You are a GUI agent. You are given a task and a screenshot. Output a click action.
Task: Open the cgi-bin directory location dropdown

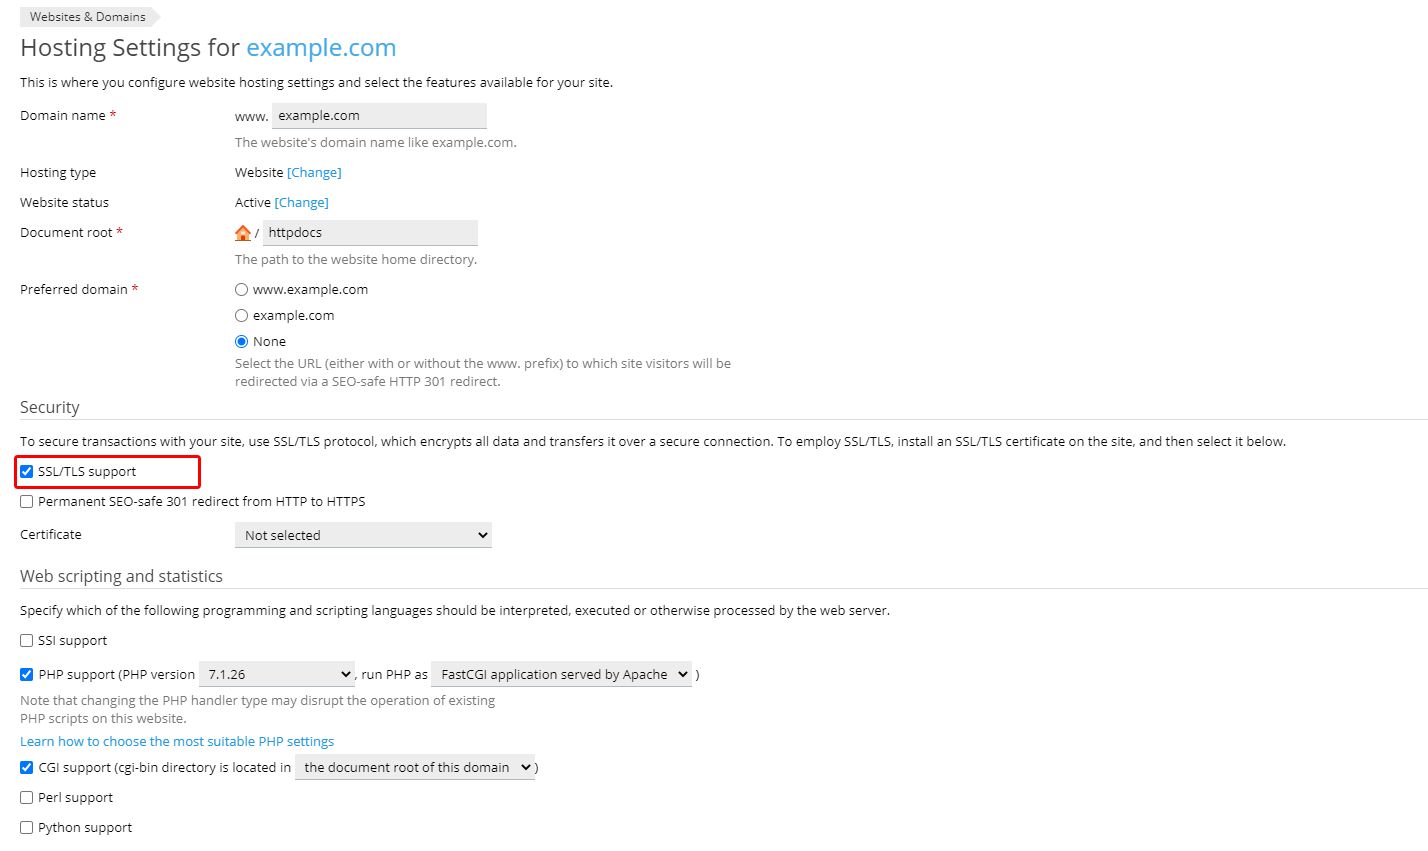coord(415,767)
